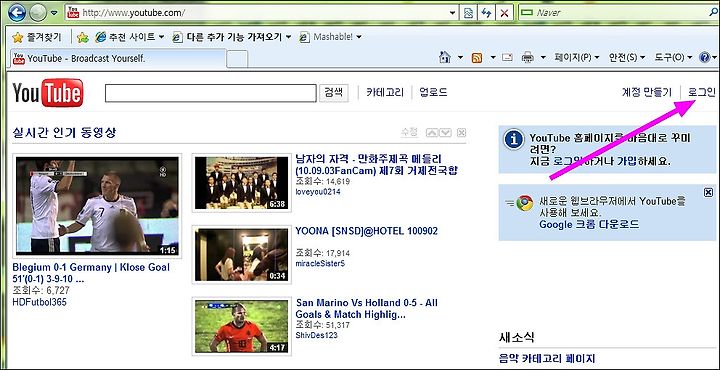Open YOONA [SNSD]@HOTEL 100902 title
Image resolution: width=720 pixels, height=370 pixels.
pyautogui.click(x=366, y=231)
